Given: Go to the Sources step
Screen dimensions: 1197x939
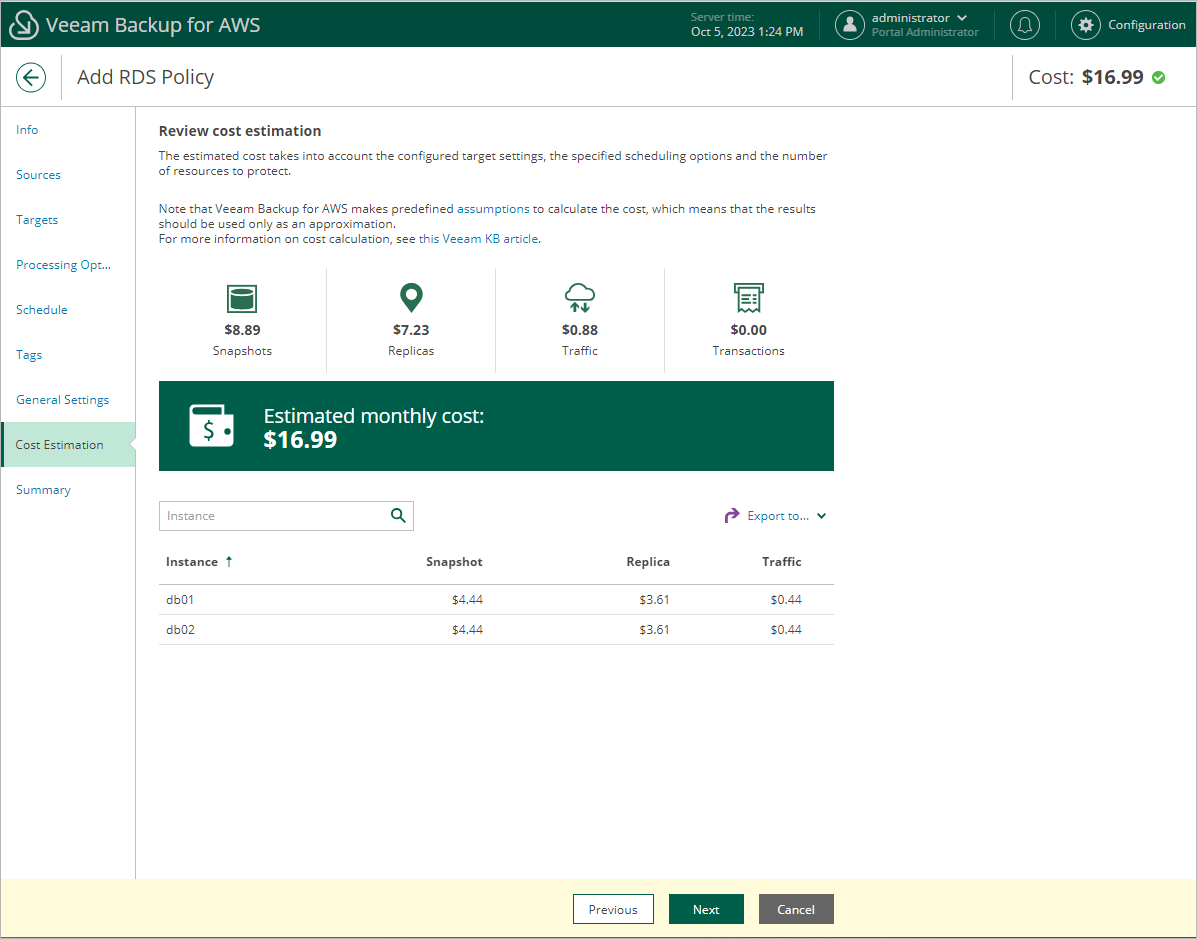Looking at the screenshot, I should [38, 175].
